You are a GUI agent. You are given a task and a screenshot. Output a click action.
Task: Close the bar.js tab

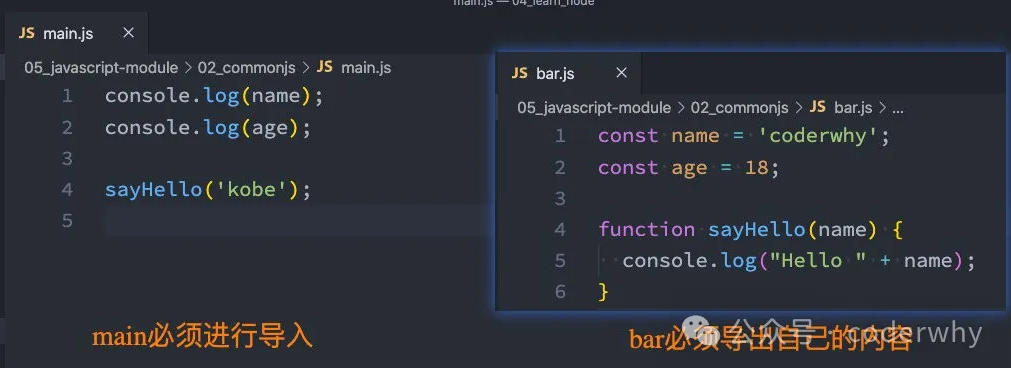click(622, 73)
